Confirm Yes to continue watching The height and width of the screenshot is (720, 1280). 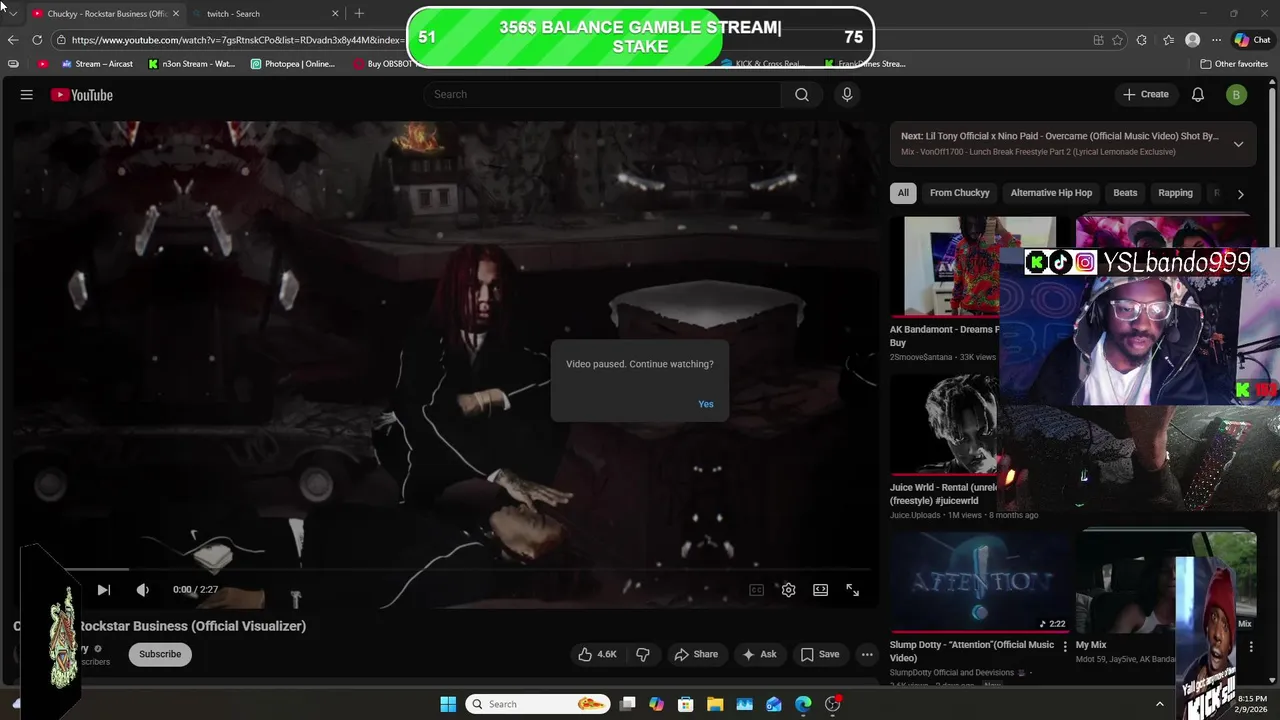pyautogui.click(x=706, y=404)
